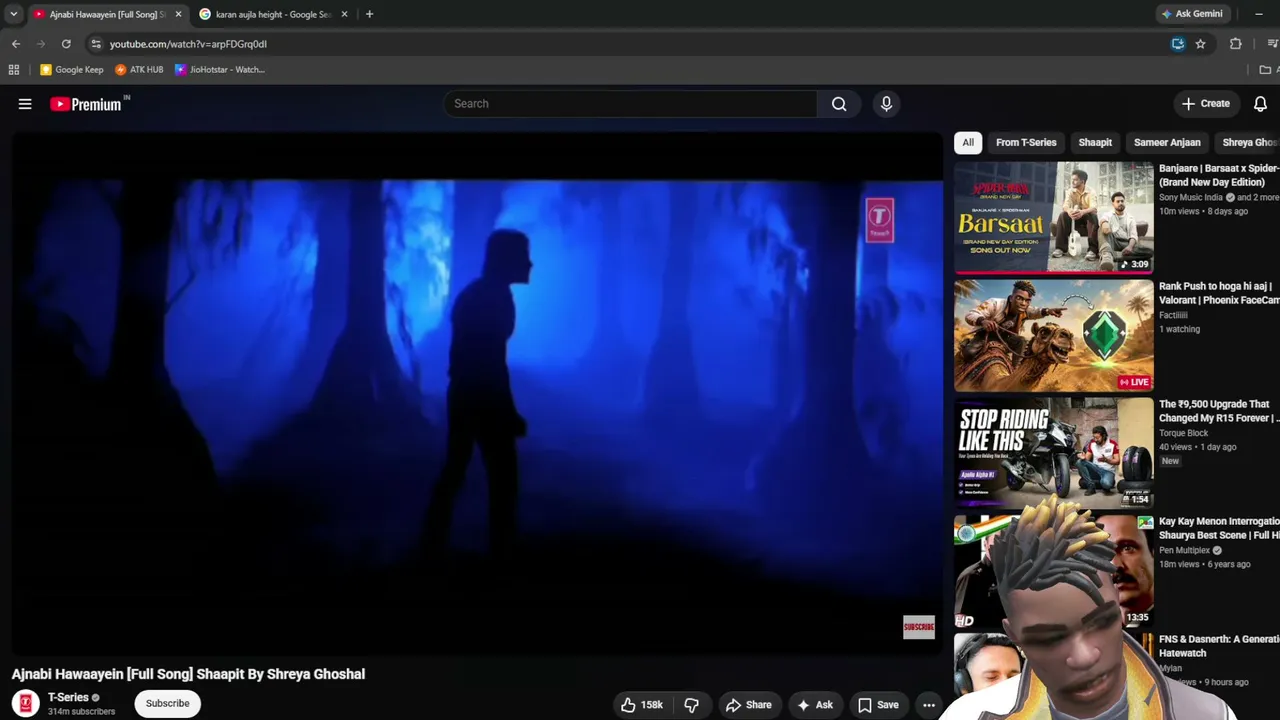Click the 314m subscribers text
Image resolution: width=1280 pixels, height=720 pixels.
[x=81, y=712]
